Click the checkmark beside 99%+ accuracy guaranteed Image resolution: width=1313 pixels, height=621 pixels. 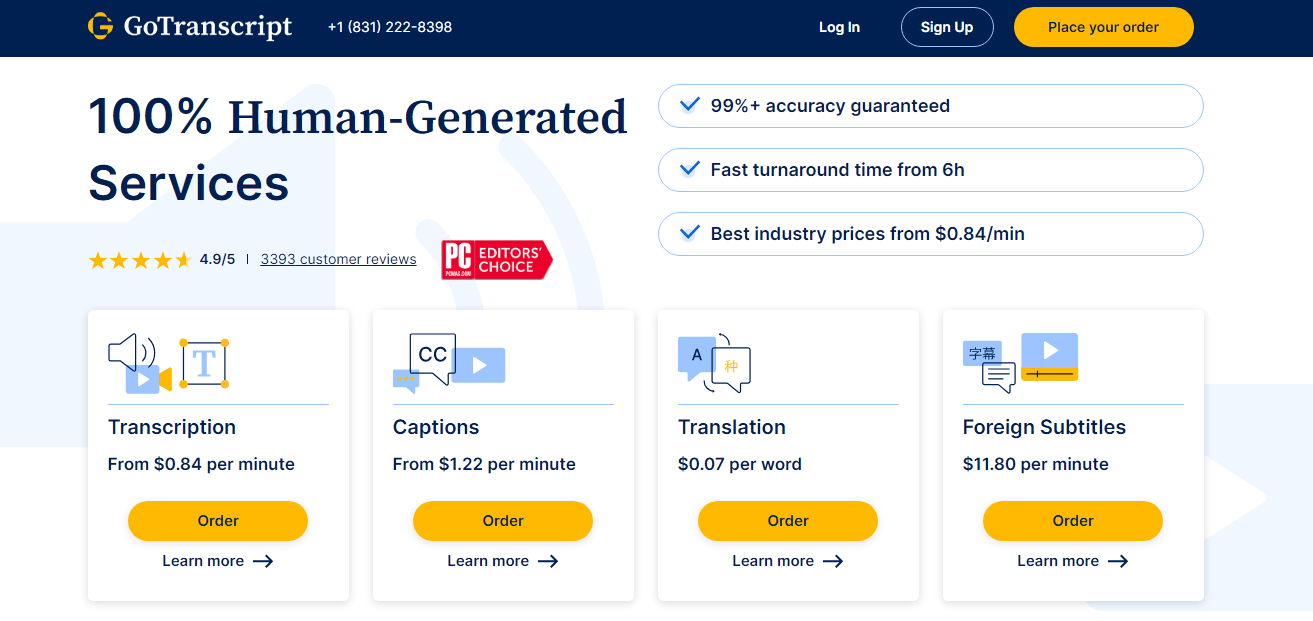pyautogui.click(x=689, y=105)
